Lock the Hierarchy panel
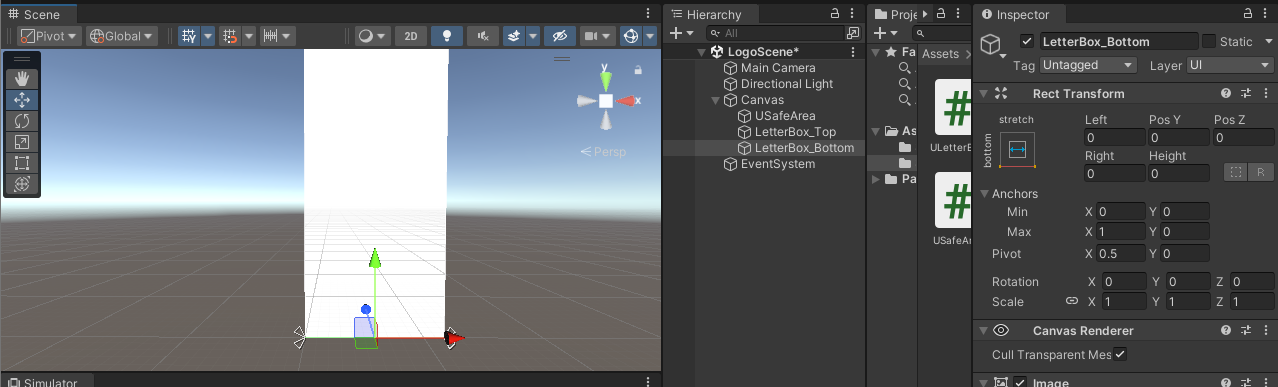1278x387 pixels. click(836, 14)
